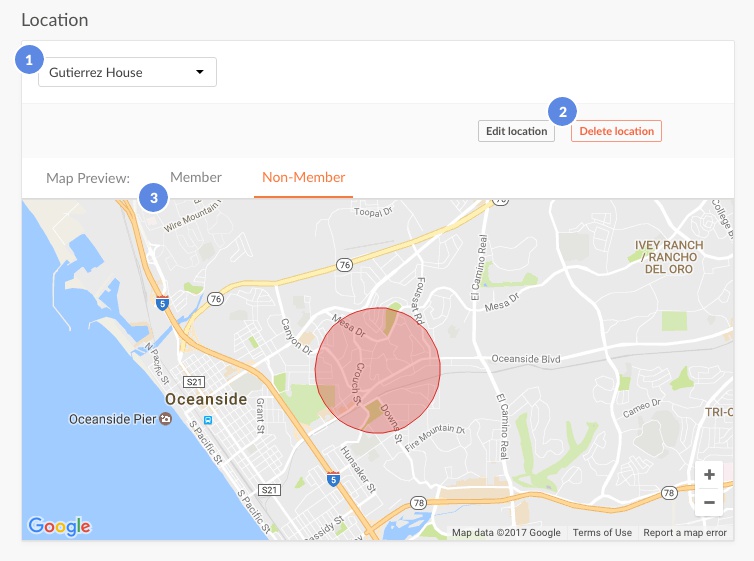Click Report a map error link
This screenshot has width=754, height=561.
(x=685, y=533)
